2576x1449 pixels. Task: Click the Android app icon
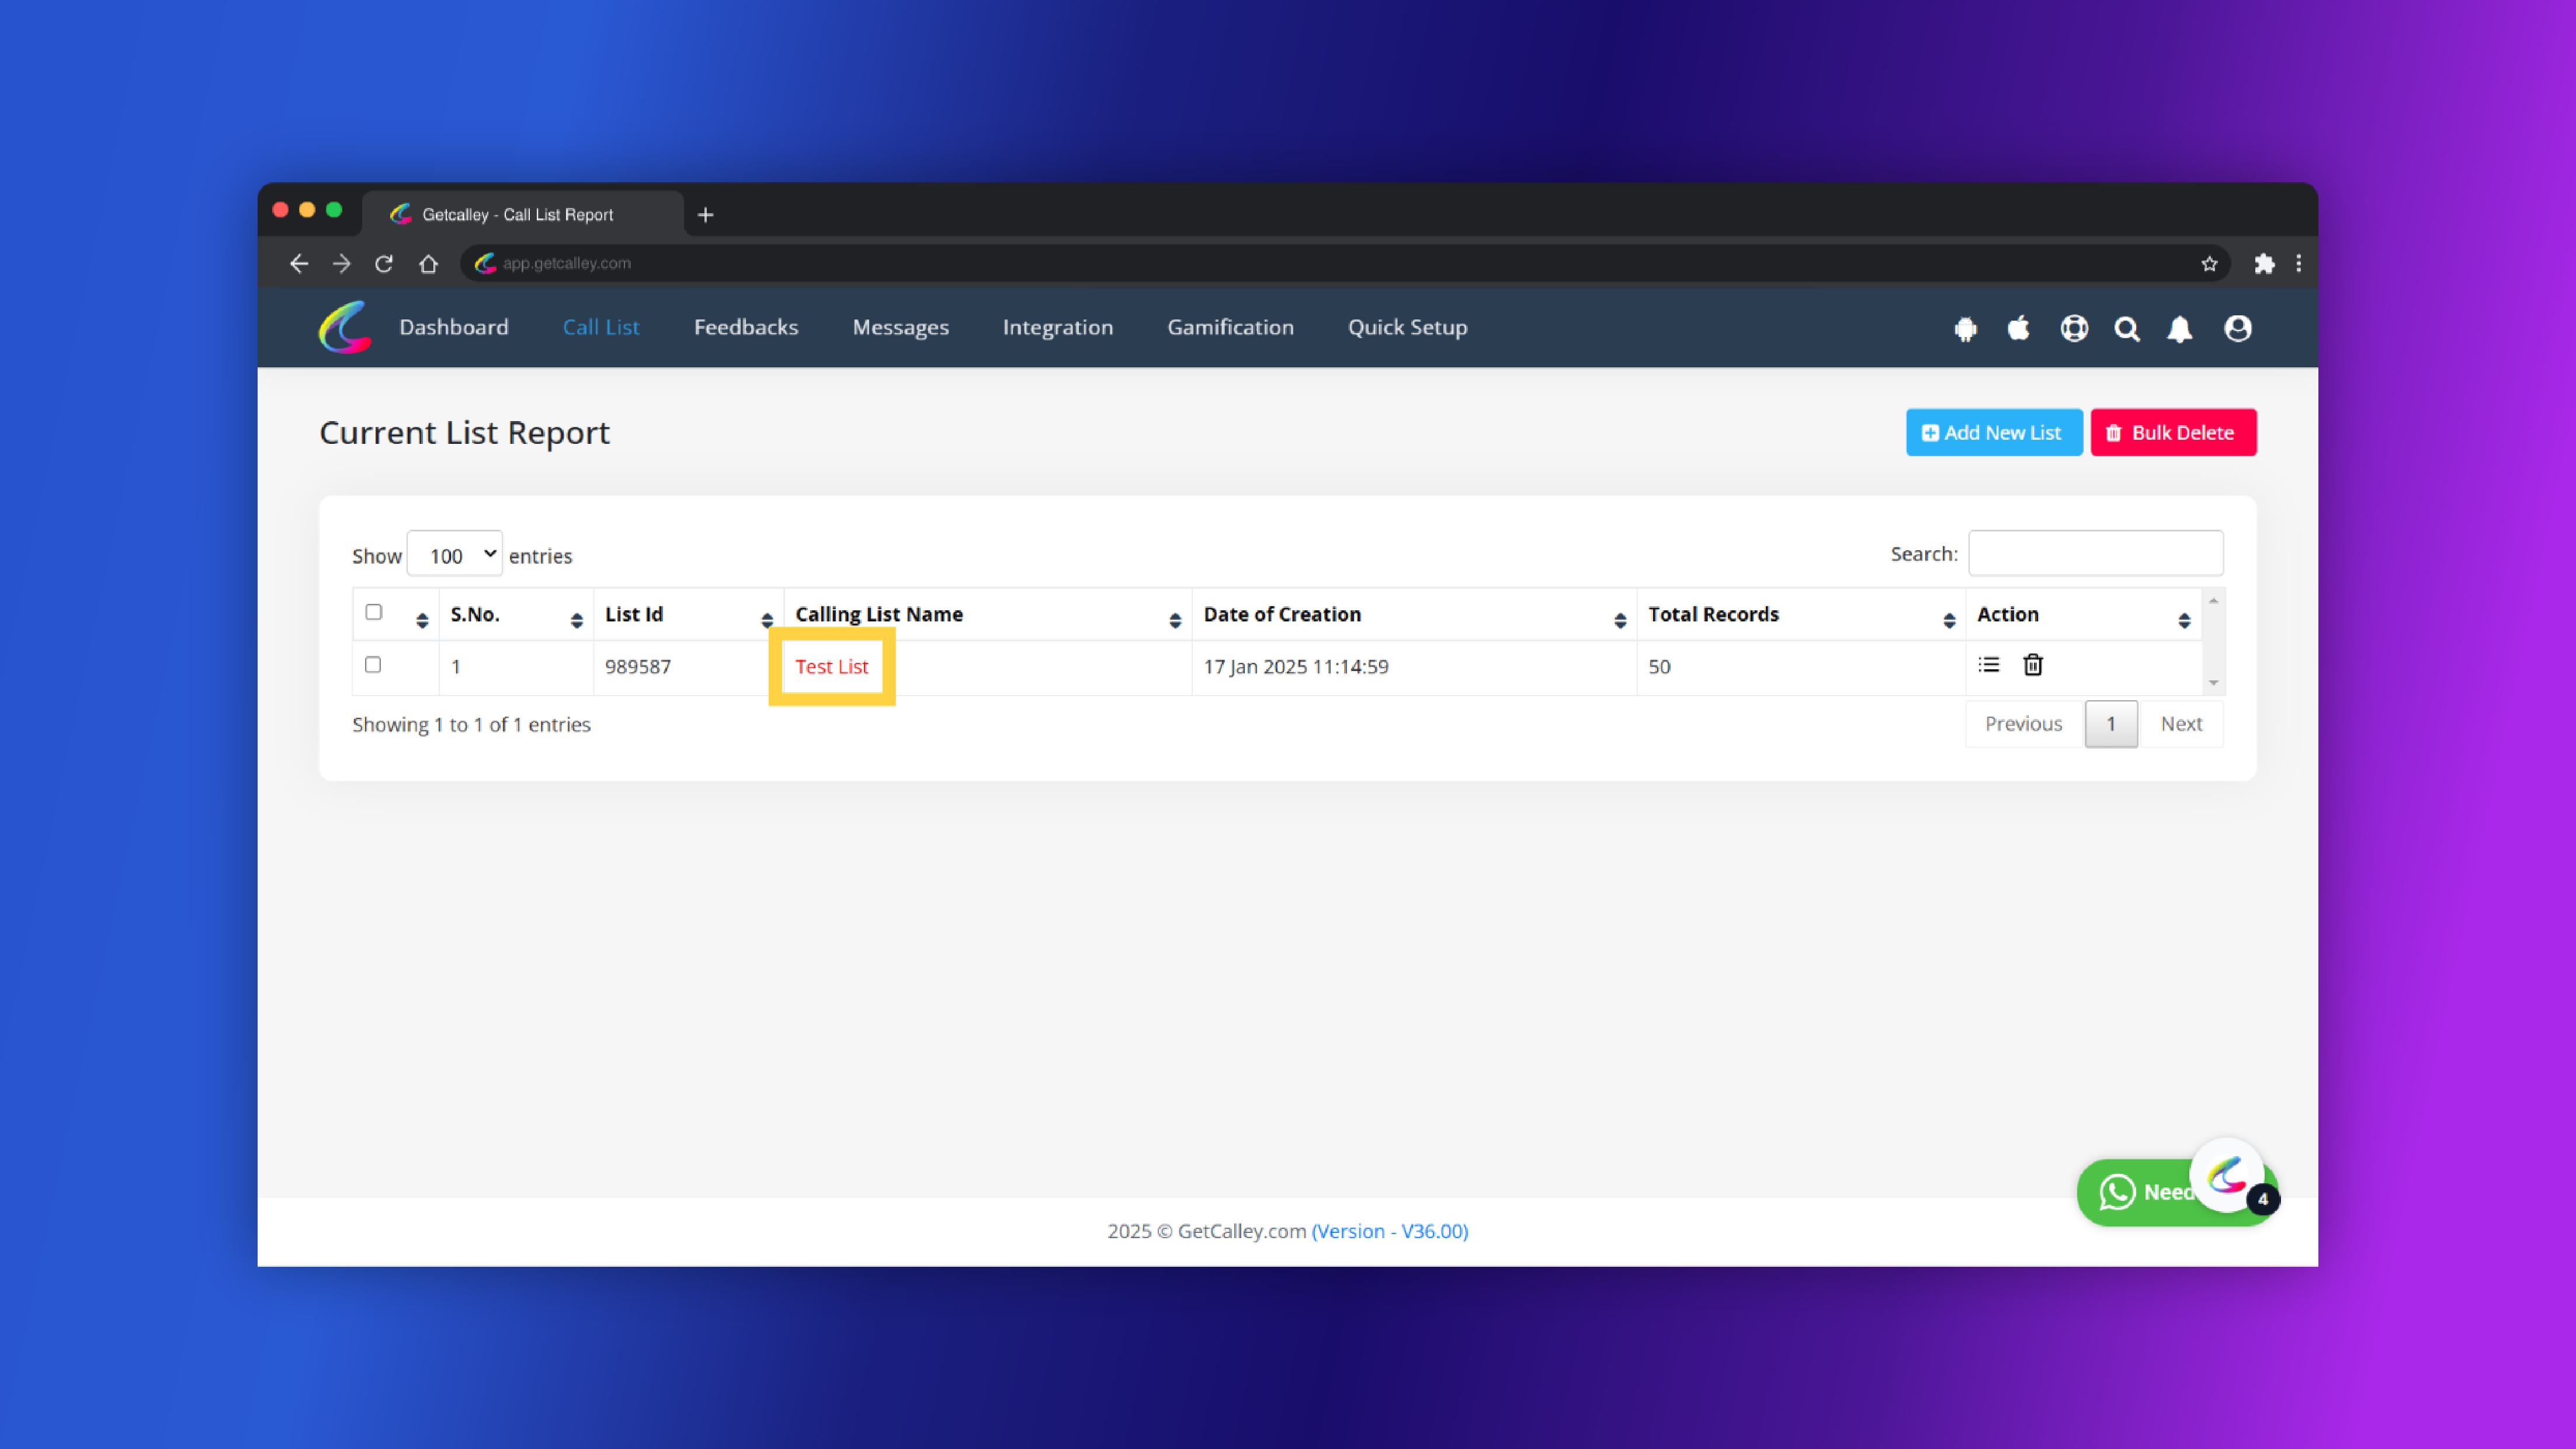click(x=1965, y=329)
